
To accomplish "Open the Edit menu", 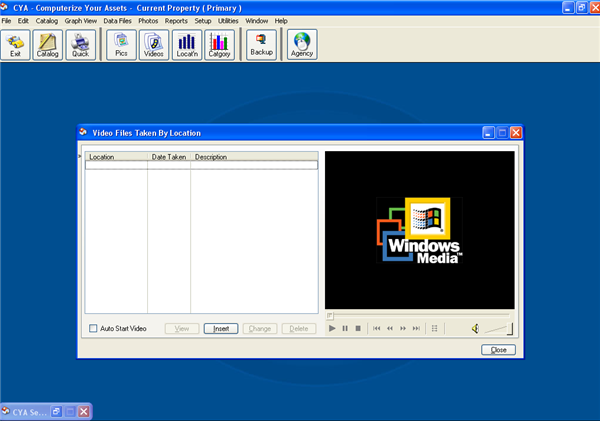I will (23, 21).
